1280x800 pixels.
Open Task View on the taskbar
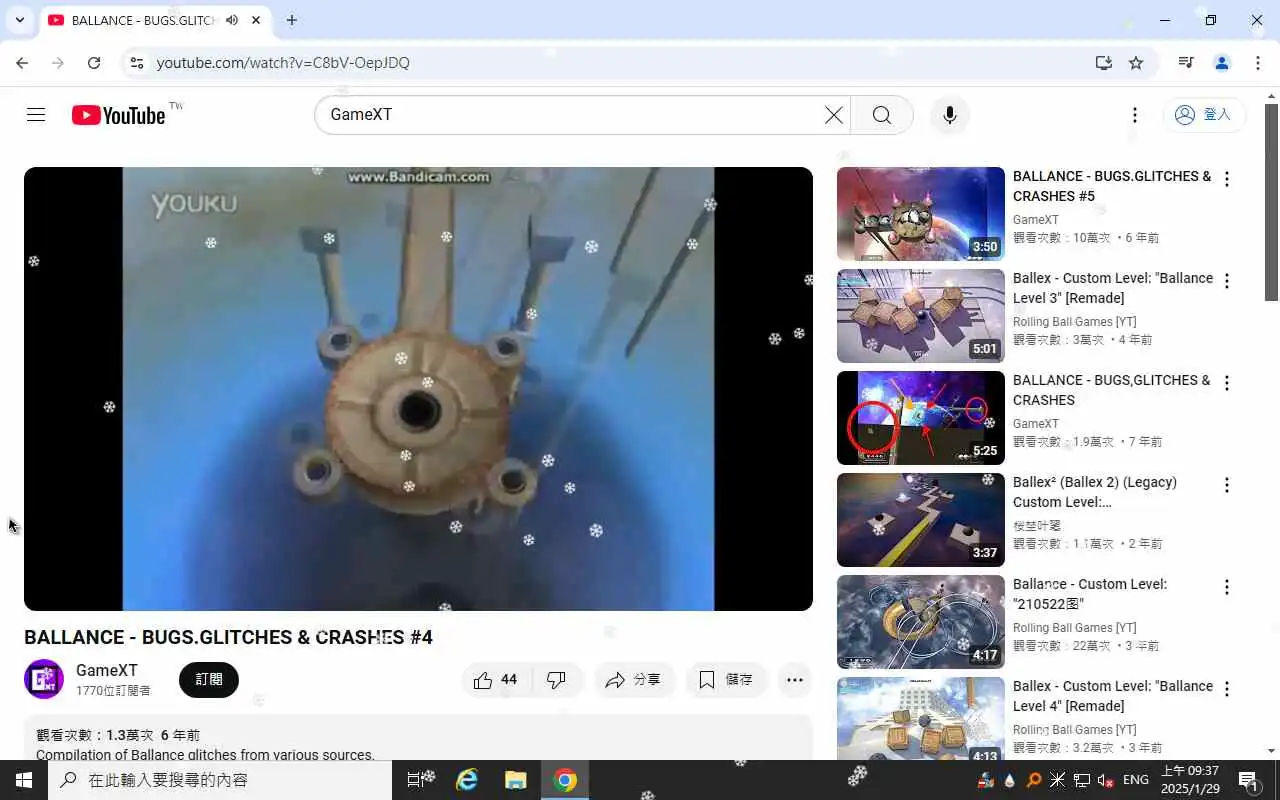[418, 780]
